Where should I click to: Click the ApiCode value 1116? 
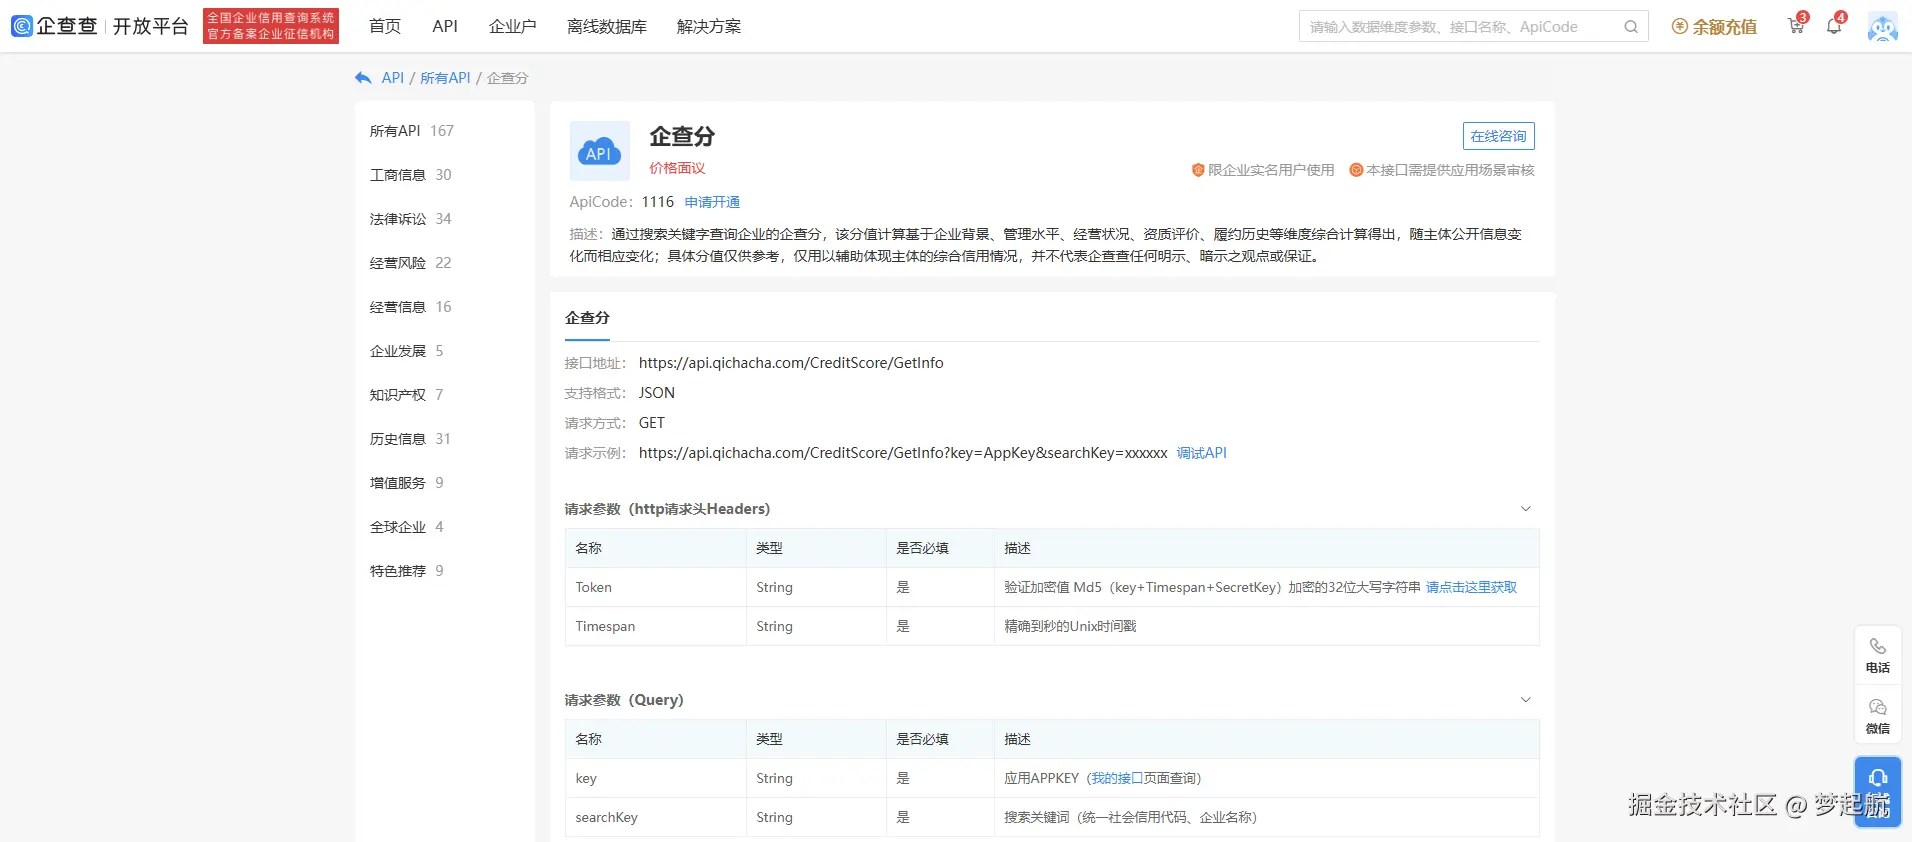point(658,202)
